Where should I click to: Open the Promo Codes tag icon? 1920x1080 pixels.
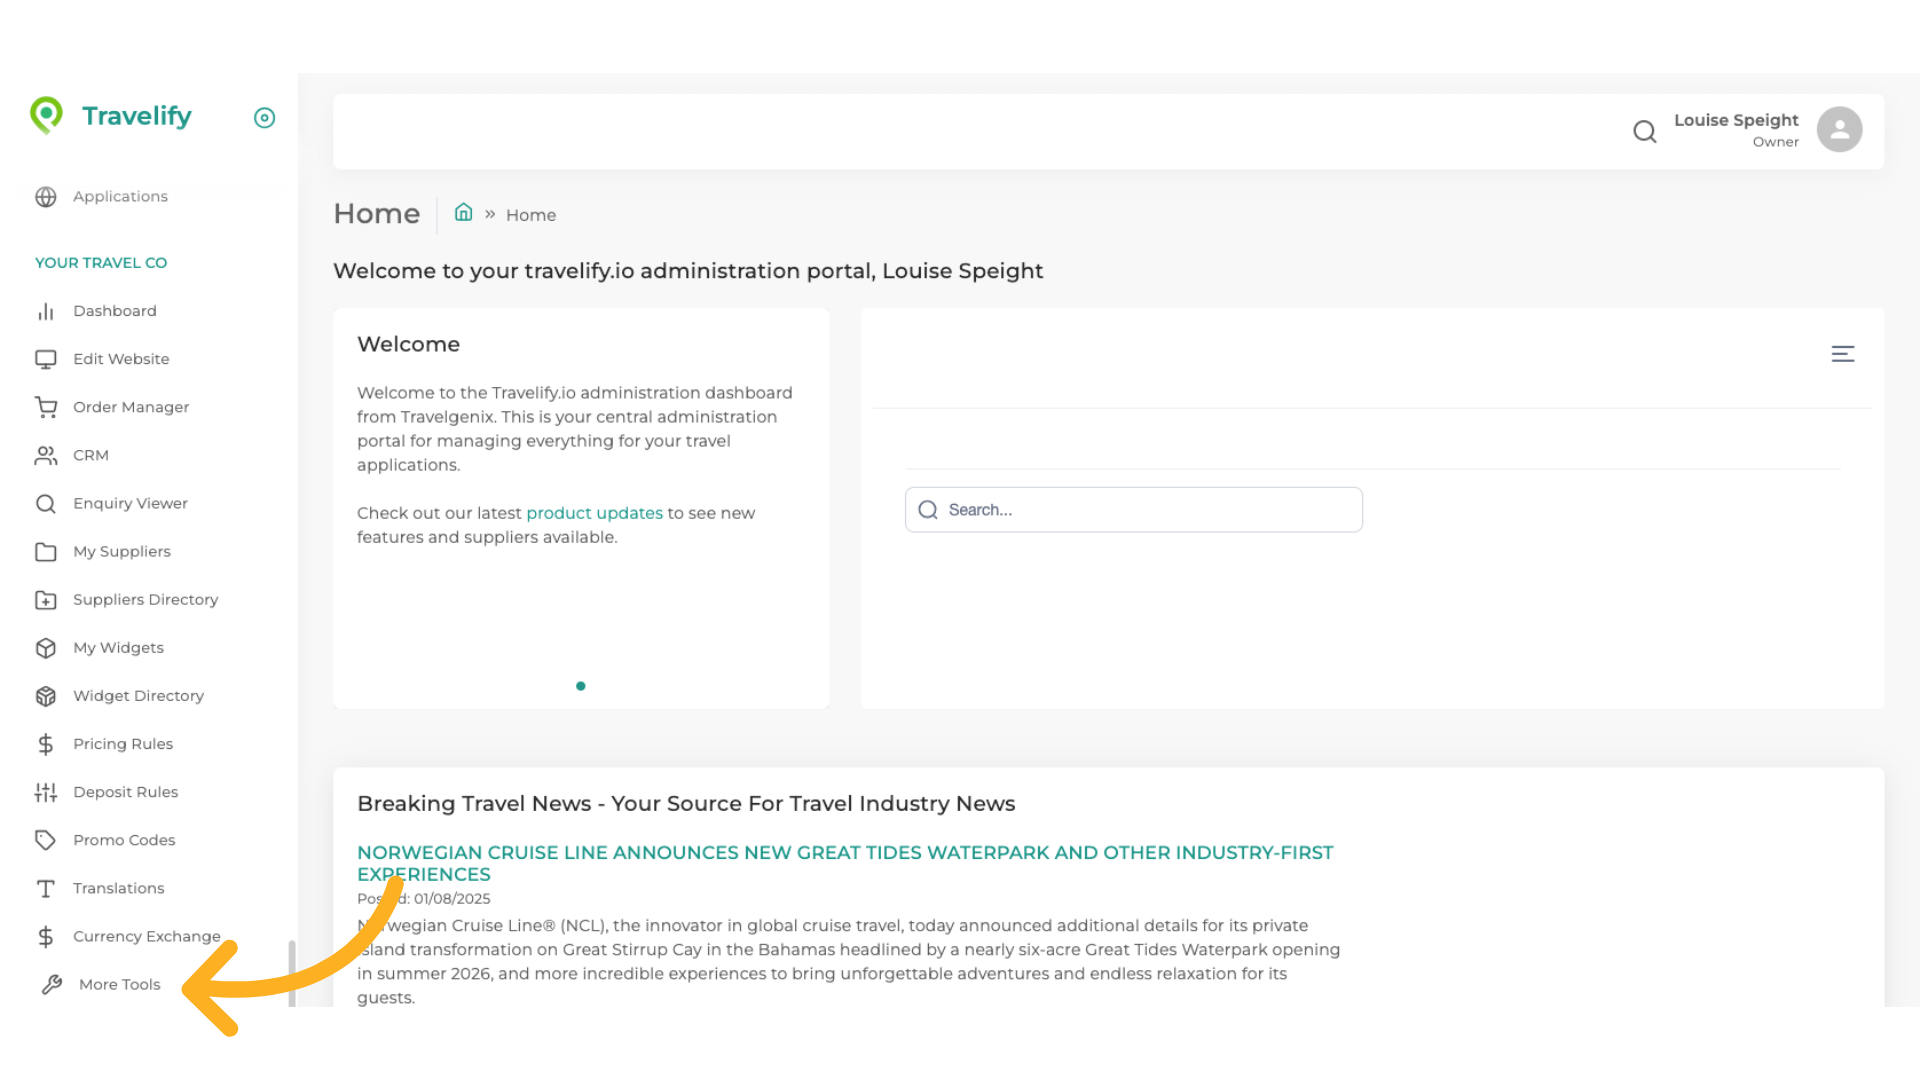tap(46, 840)
